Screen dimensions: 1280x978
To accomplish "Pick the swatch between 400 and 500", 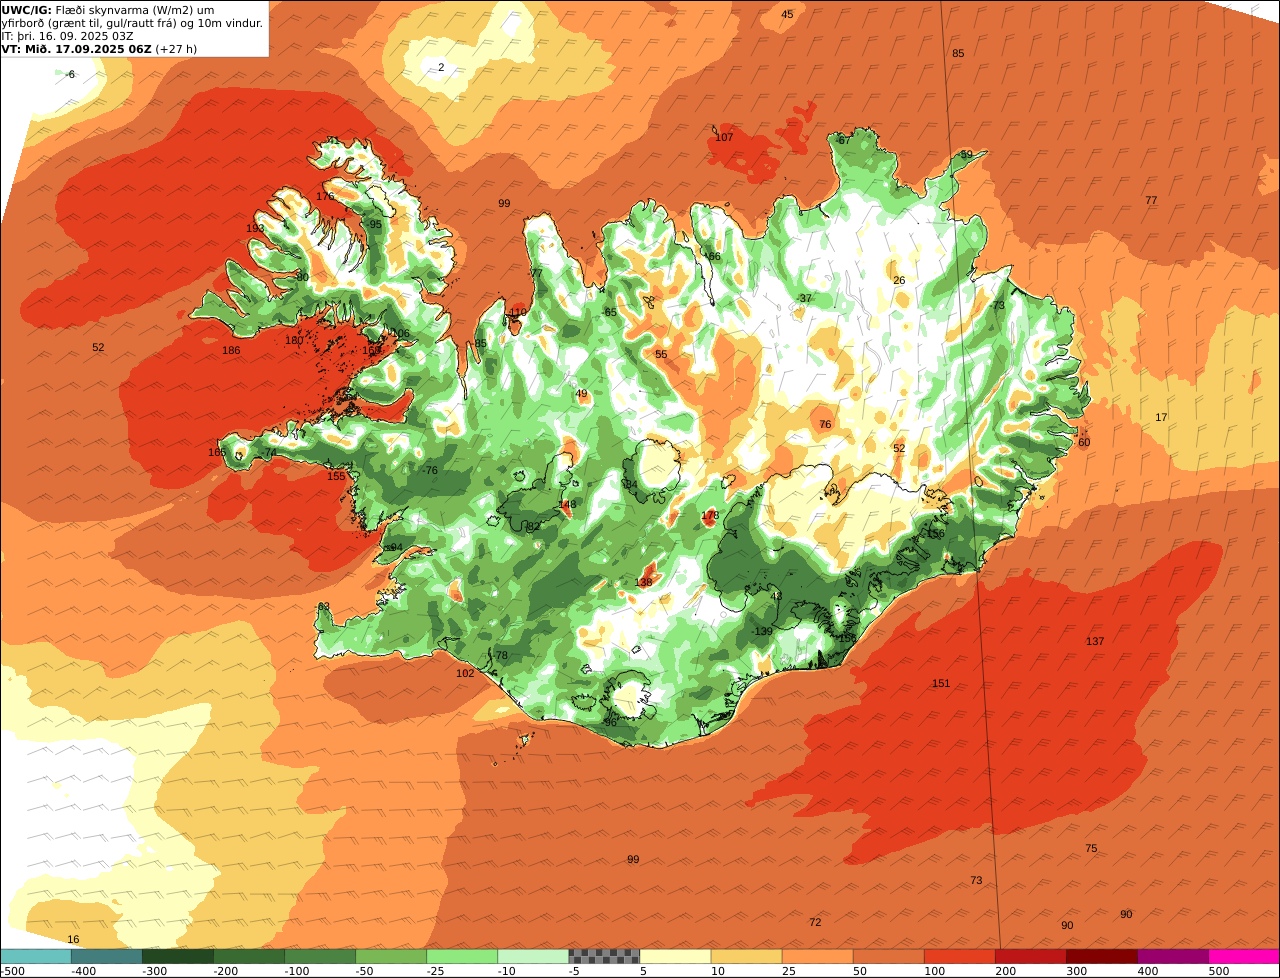I will (x=1173, y=956).
